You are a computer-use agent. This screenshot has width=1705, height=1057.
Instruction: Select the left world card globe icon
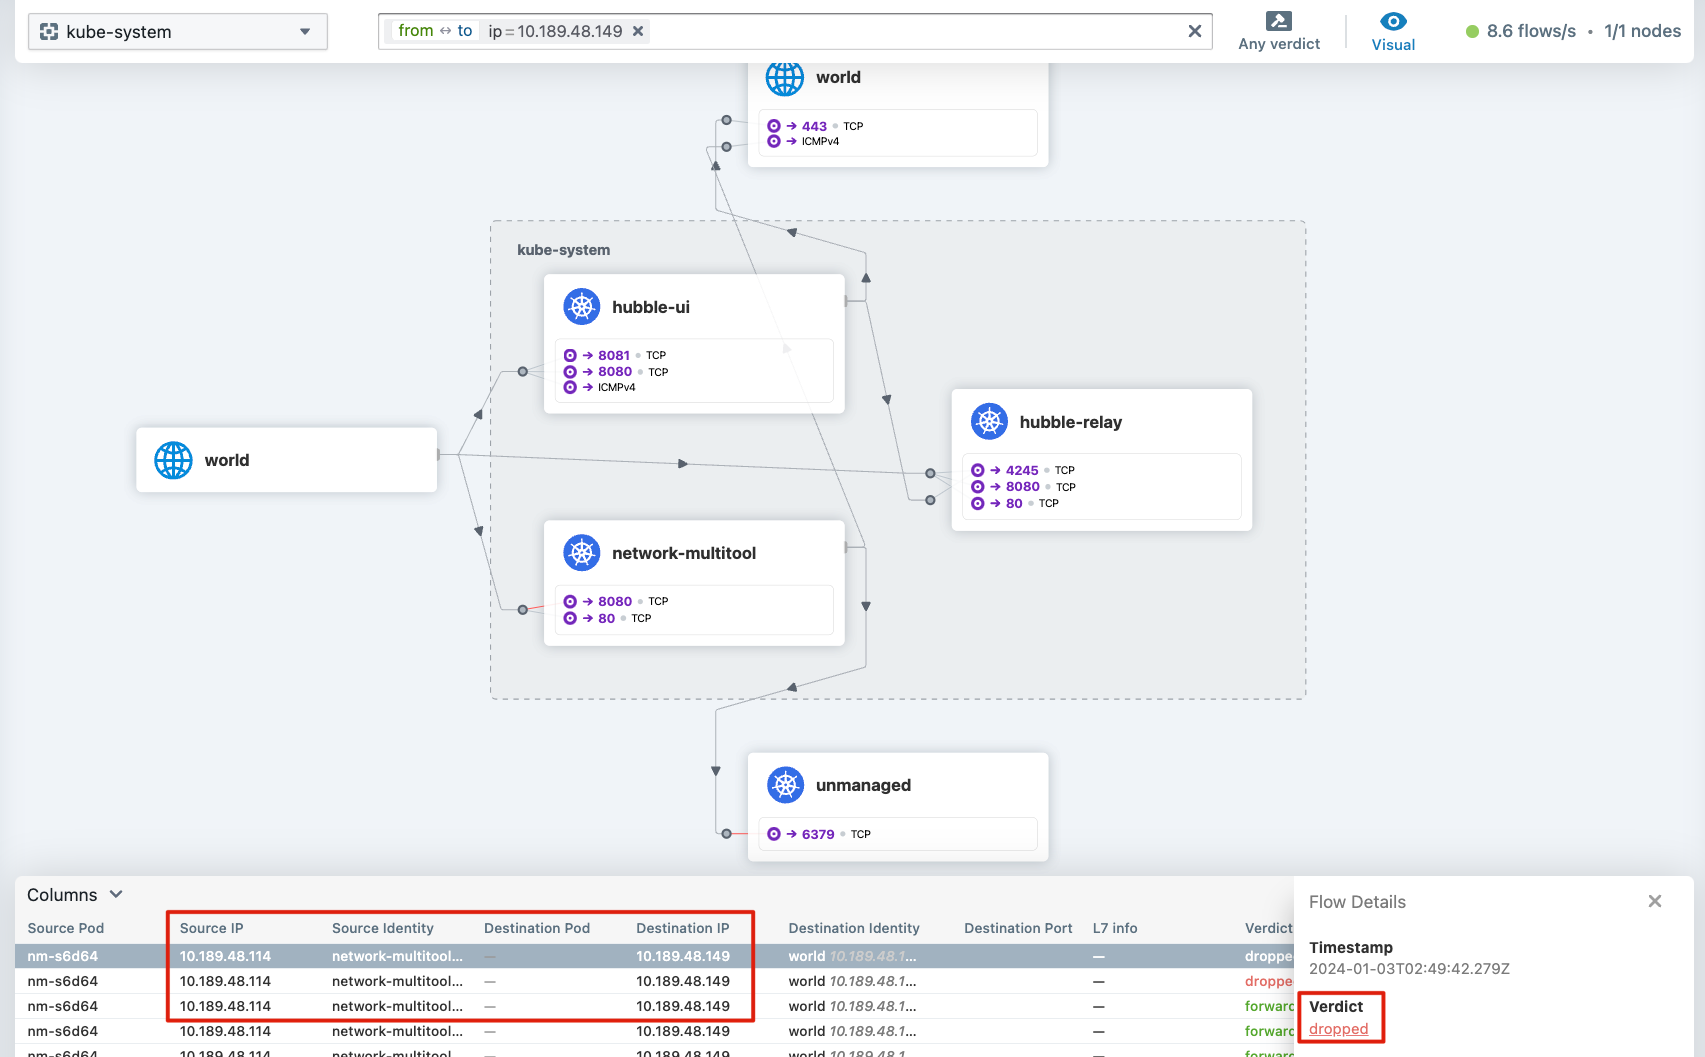click(173, 460)
